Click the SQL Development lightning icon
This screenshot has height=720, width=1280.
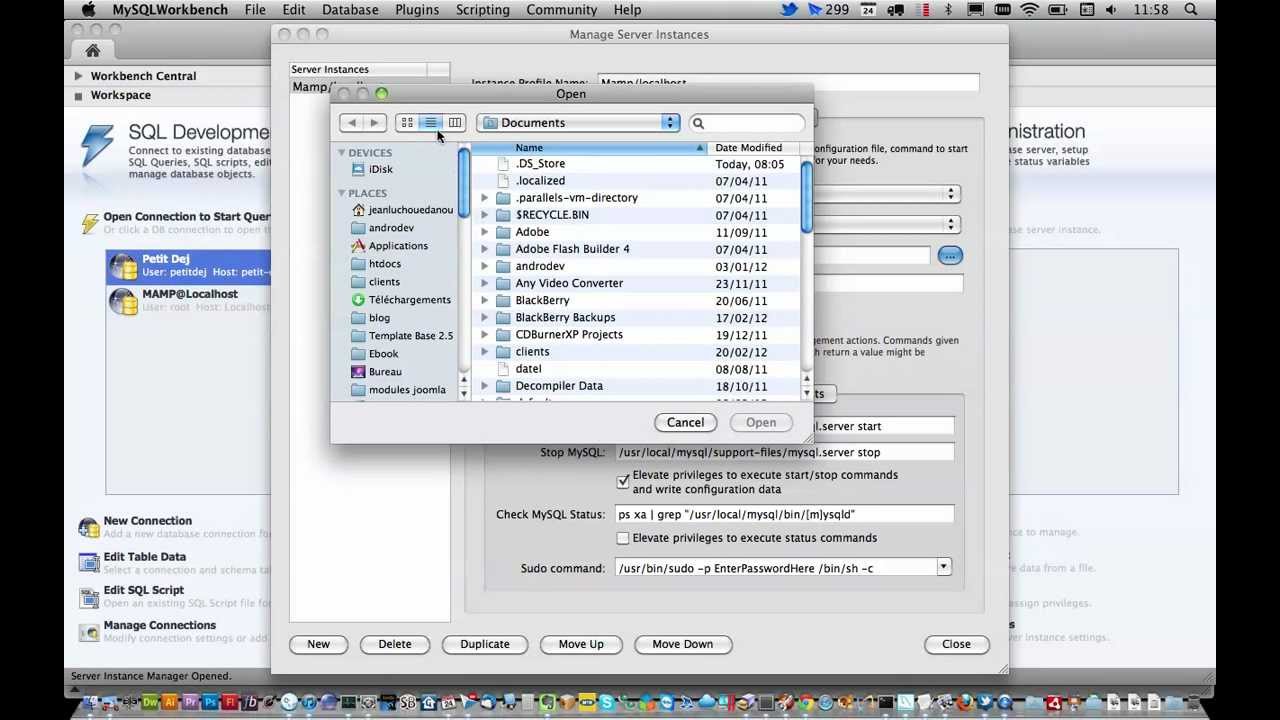[x=97, y=147]
